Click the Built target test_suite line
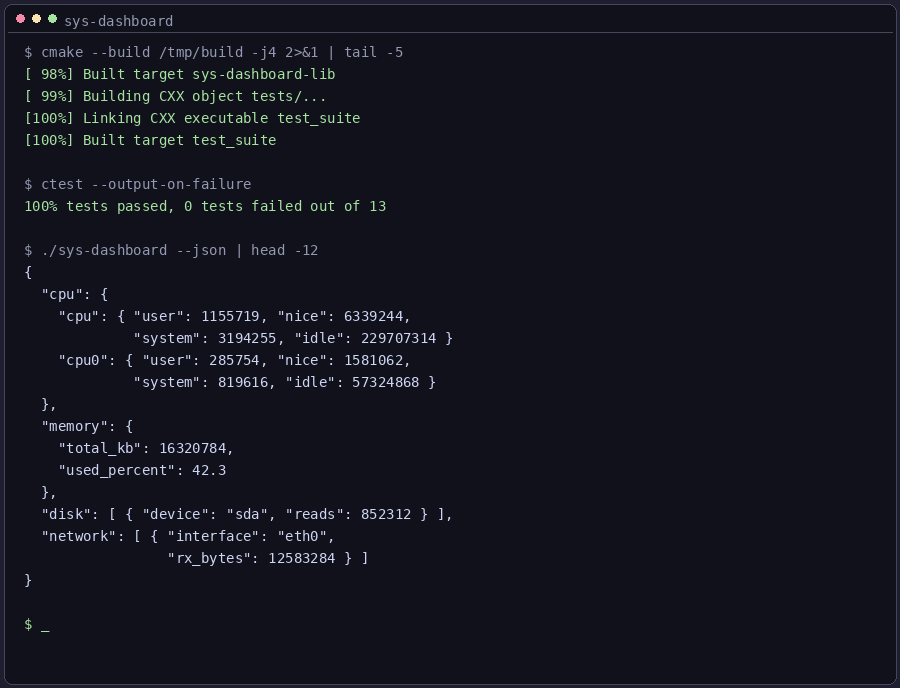 pyautogui.click(x=150, y=140)
